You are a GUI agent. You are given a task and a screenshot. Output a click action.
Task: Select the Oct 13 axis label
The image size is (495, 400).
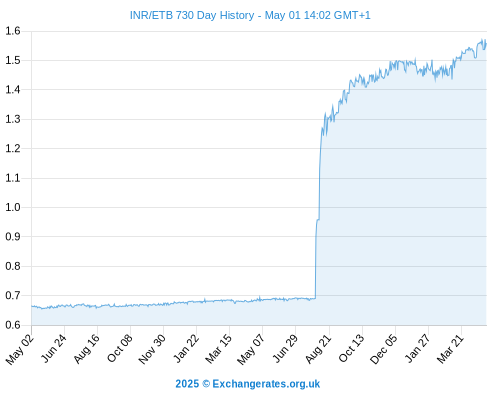click(351, 348)
